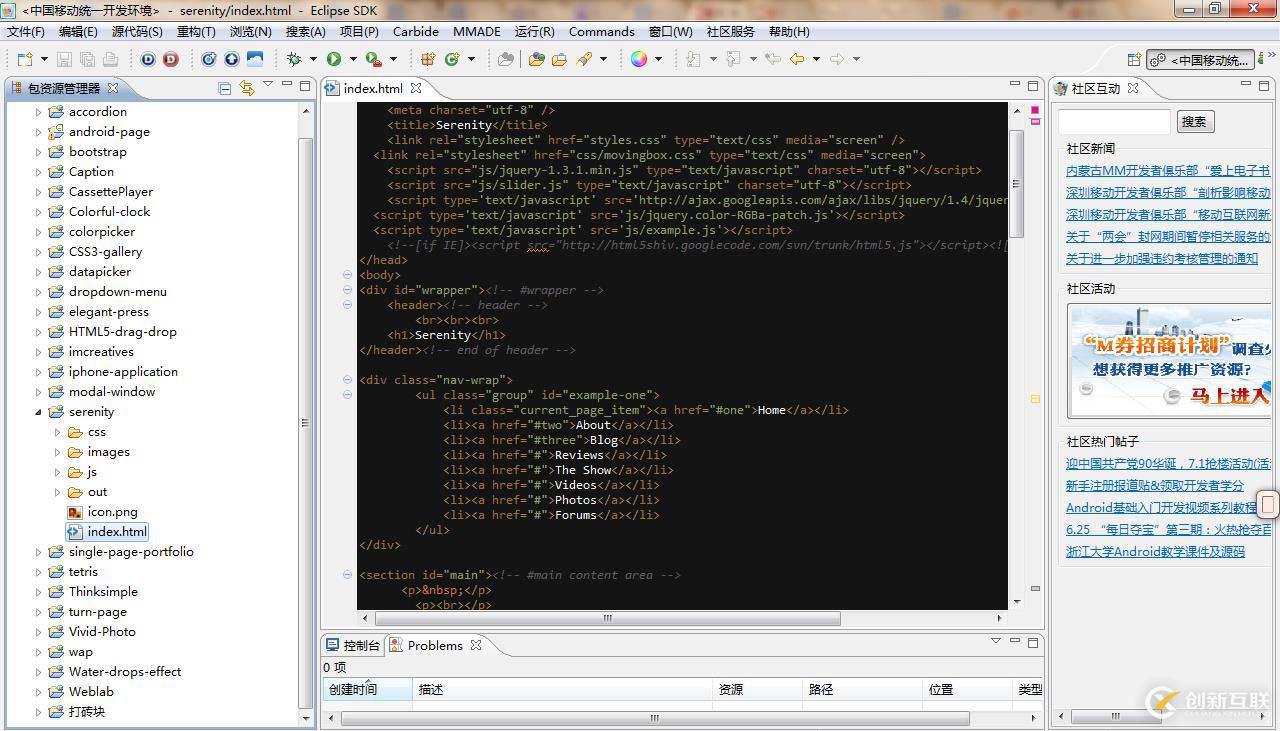Open link 关于进一步加强违约考核管理的通知
1280x731 pixels.
pyautogui.click(x=1162, y=259)
